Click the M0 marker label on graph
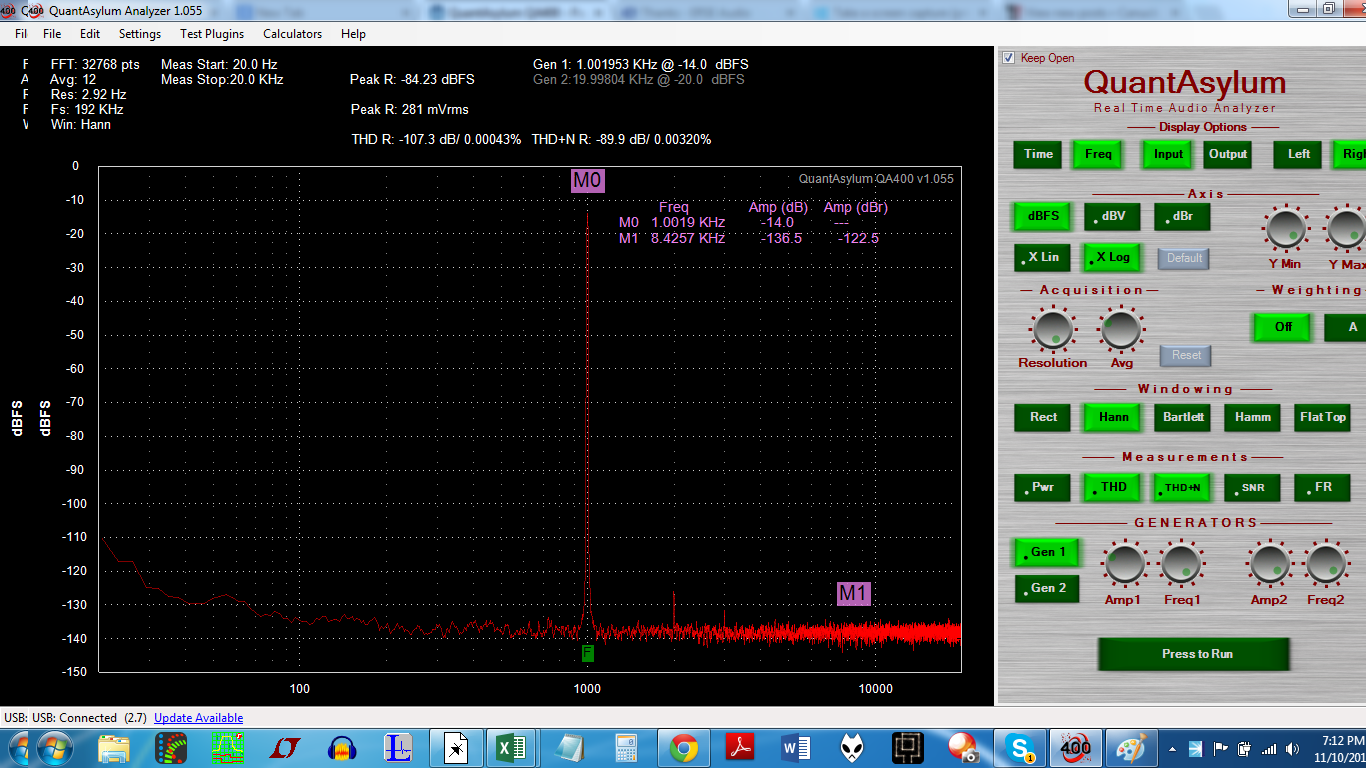The image size is (1366, 768). [588, 181]
